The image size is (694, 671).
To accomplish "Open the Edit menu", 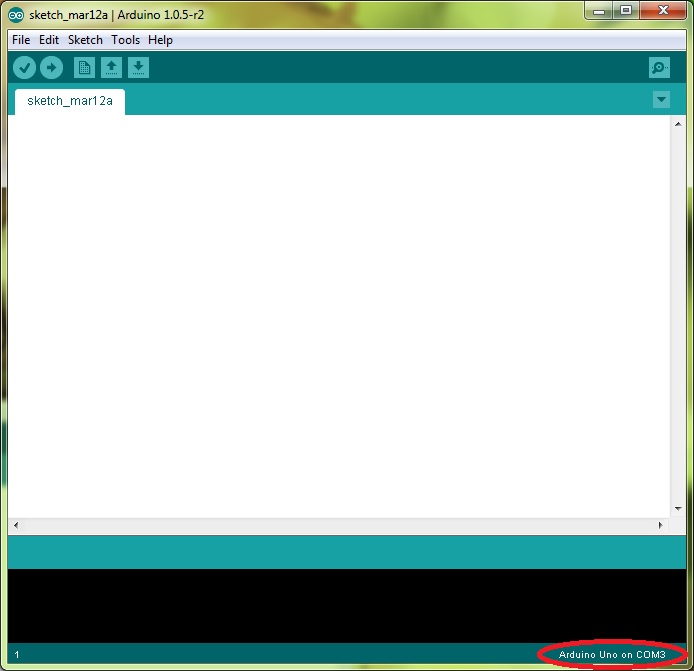I will [x=49, y=40].
